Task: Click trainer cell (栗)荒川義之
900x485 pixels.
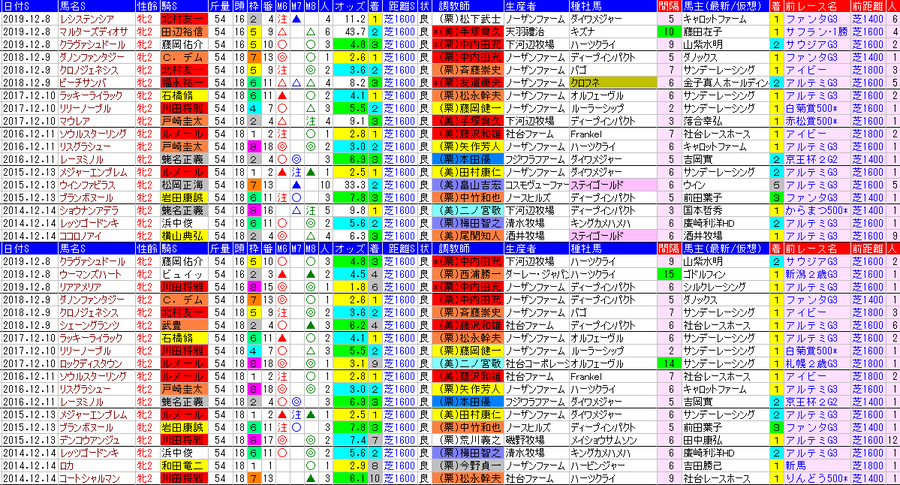Action: [x=467, y=440]
